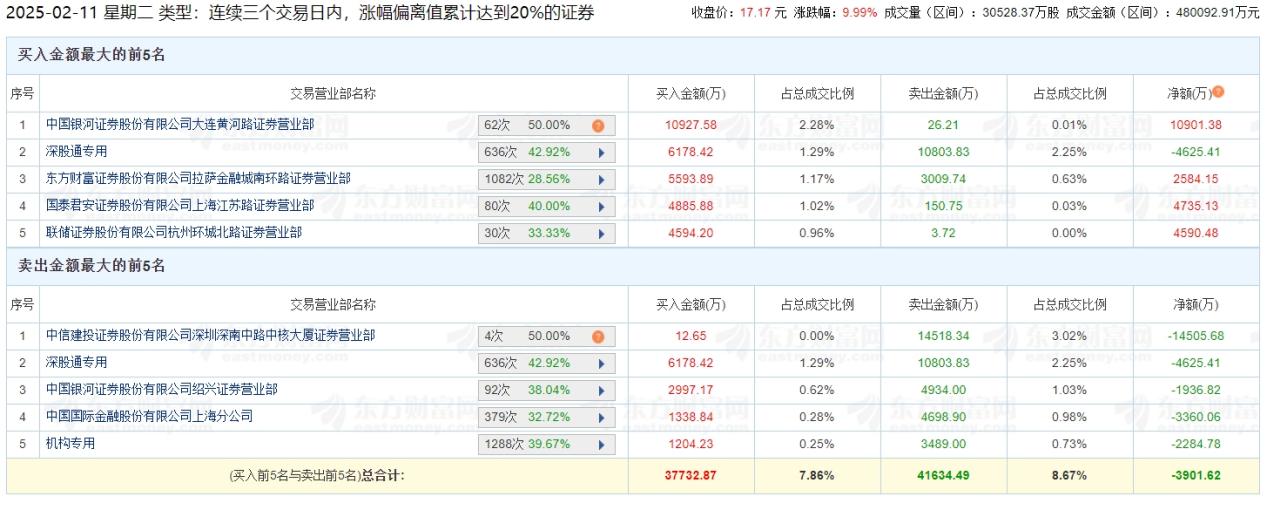Open 中信建投深圳深南中路中核大厦 branch link
Screen dimensions: 1267x510
[x=210, y=336]
